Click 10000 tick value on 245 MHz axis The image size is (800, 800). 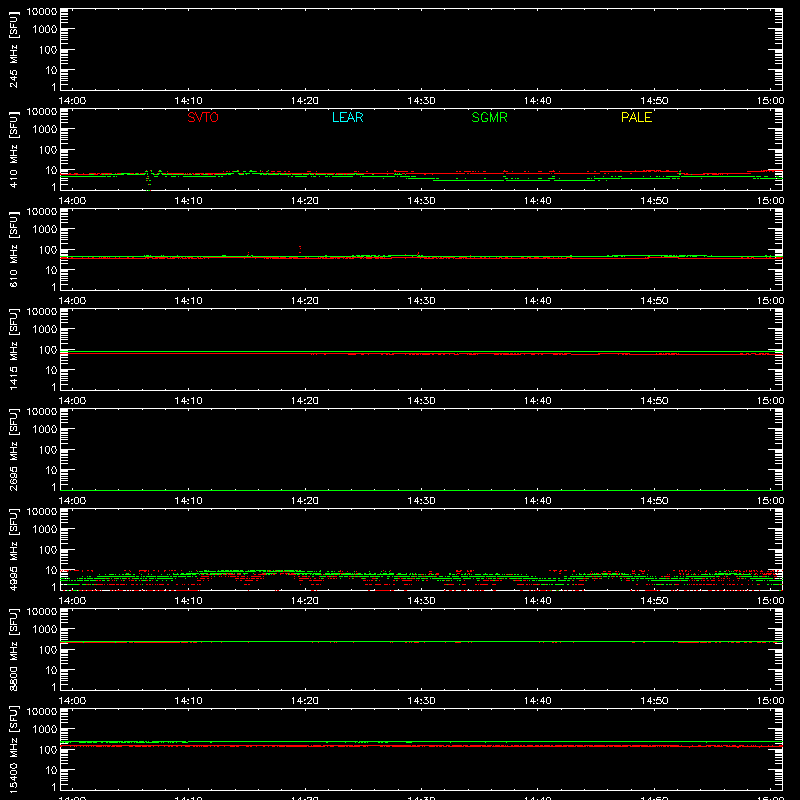(42, 12)
